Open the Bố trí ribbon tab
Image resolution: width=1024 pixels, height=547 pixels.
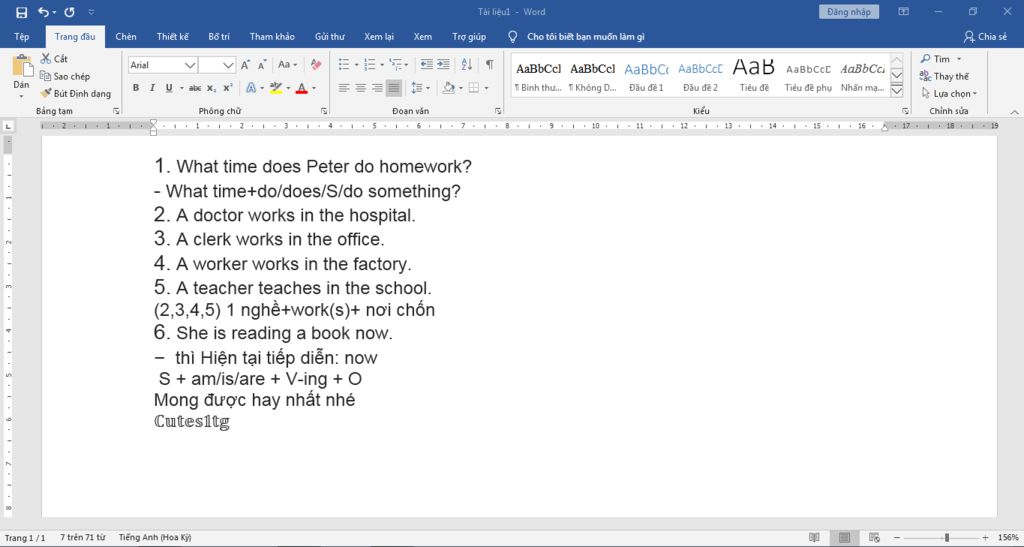(x=219, y=36)
